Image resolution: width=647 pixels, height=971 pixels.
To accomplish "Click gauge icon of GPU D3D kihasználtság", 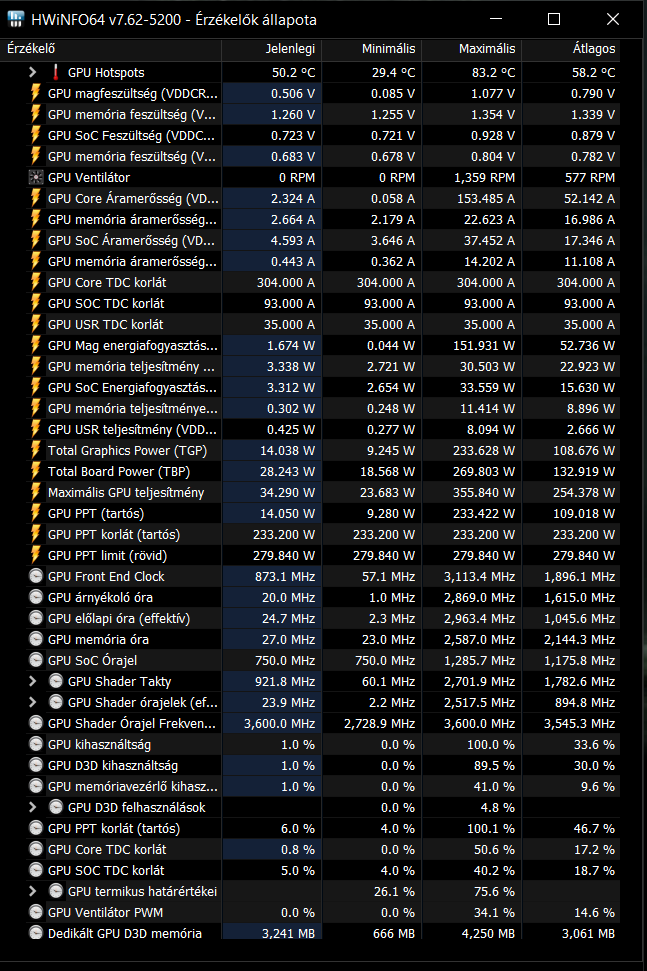I will [x=36, y=765].
